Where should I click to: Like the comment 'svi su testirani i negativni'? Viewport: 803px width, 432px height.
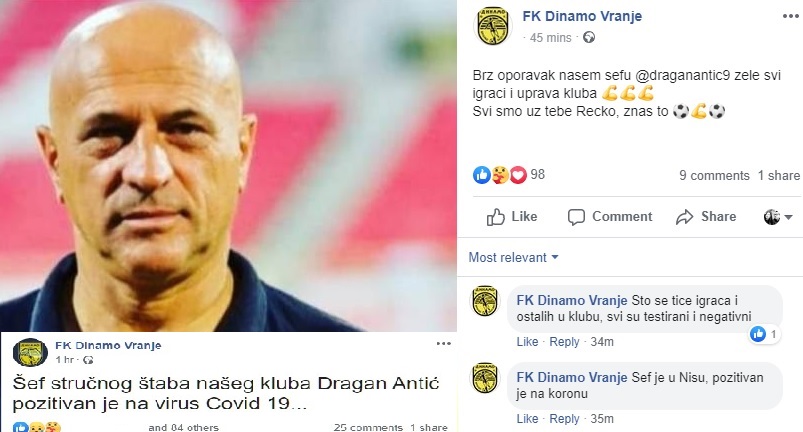tap(527, 341)
